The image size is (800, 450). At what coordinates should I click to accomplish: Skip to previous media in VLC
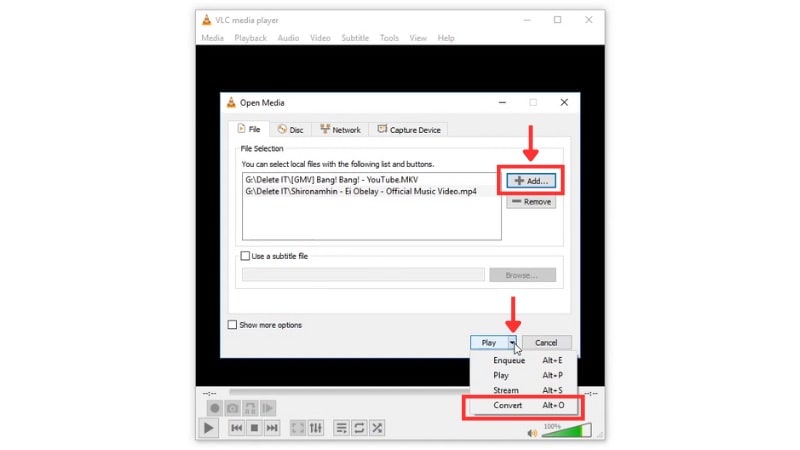coord(236,428)
